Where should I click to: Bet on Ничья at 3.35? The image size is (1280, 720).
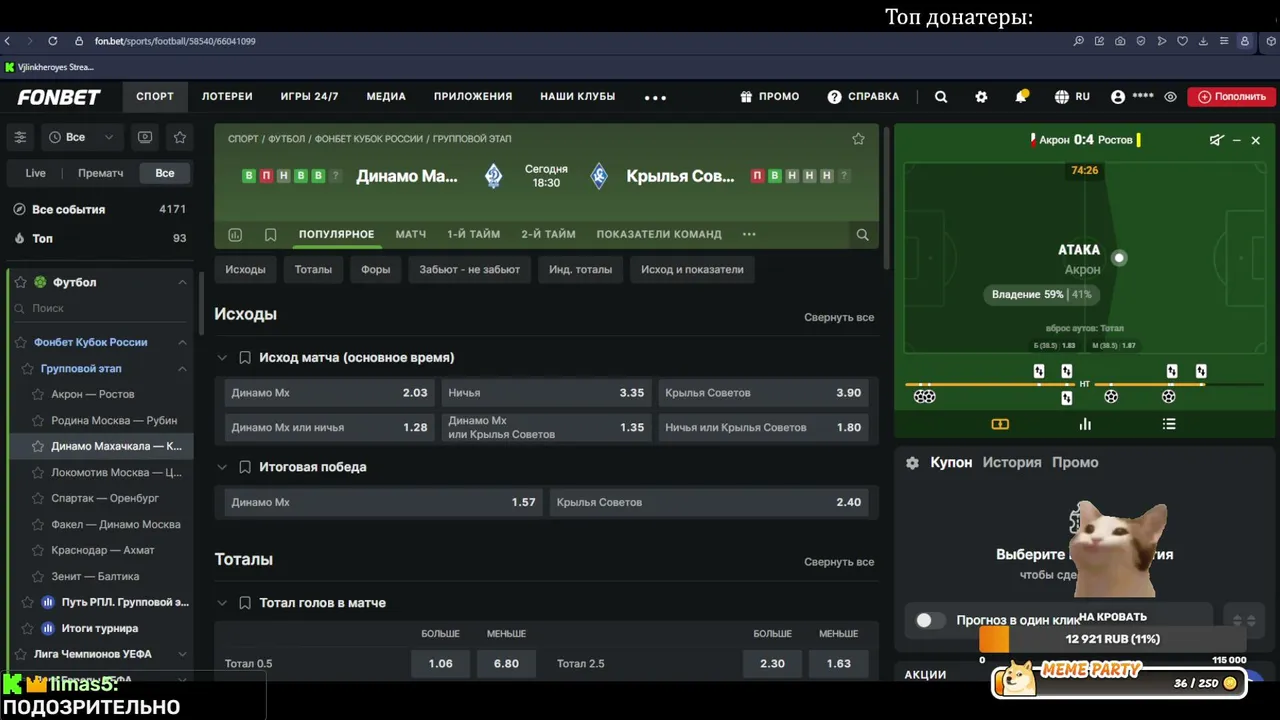(546, 393)
